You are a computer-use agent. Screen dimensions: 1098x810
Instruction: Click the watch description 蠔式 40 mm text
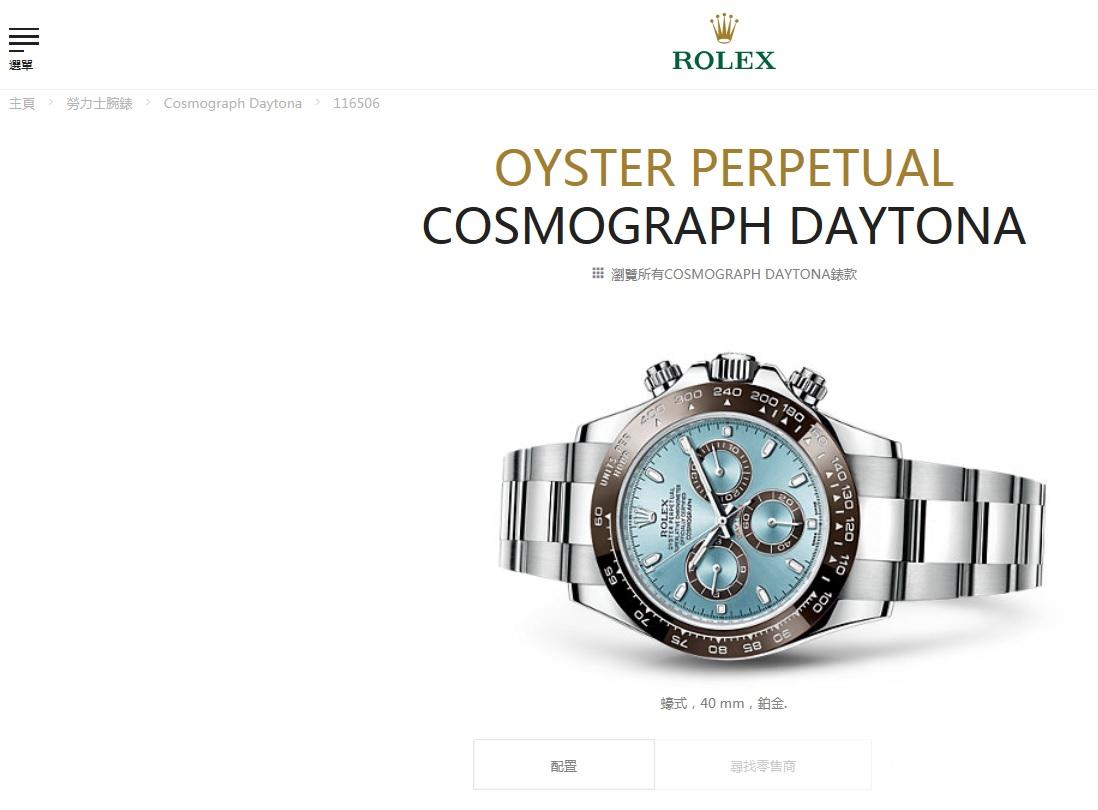tap(724, 703)
